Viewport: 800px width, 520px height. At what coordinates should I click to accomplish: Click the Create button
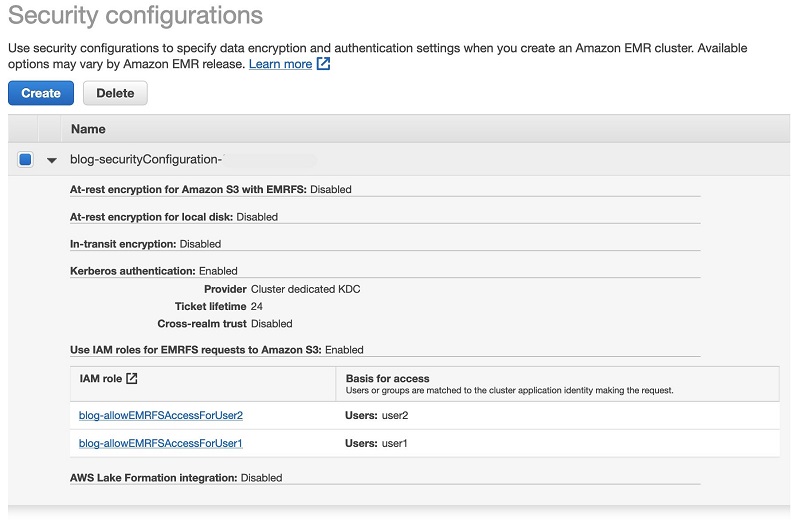click(41, 93)
